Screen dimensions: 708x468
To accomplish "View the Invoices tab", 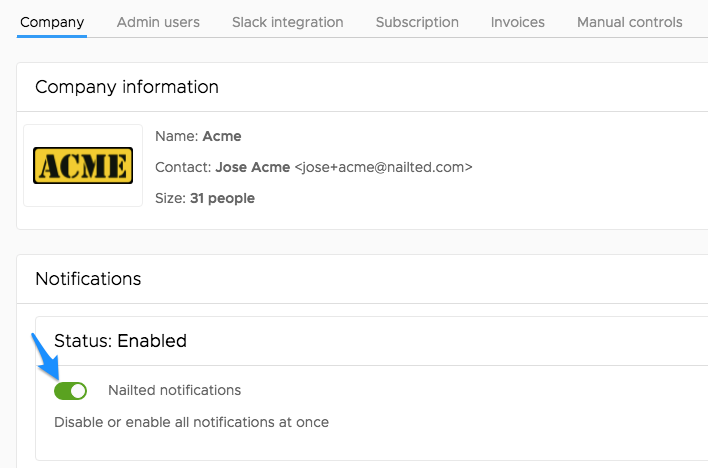I will [517, 22].
